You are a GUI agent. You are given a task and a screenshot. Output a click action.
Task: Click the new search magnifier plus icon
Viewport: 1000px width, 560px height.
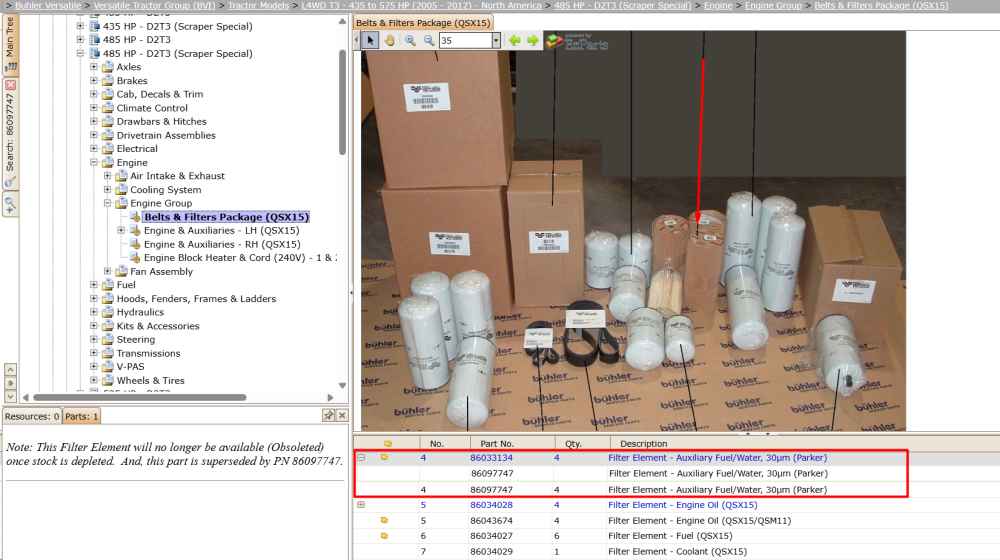[x=10, y=205]
